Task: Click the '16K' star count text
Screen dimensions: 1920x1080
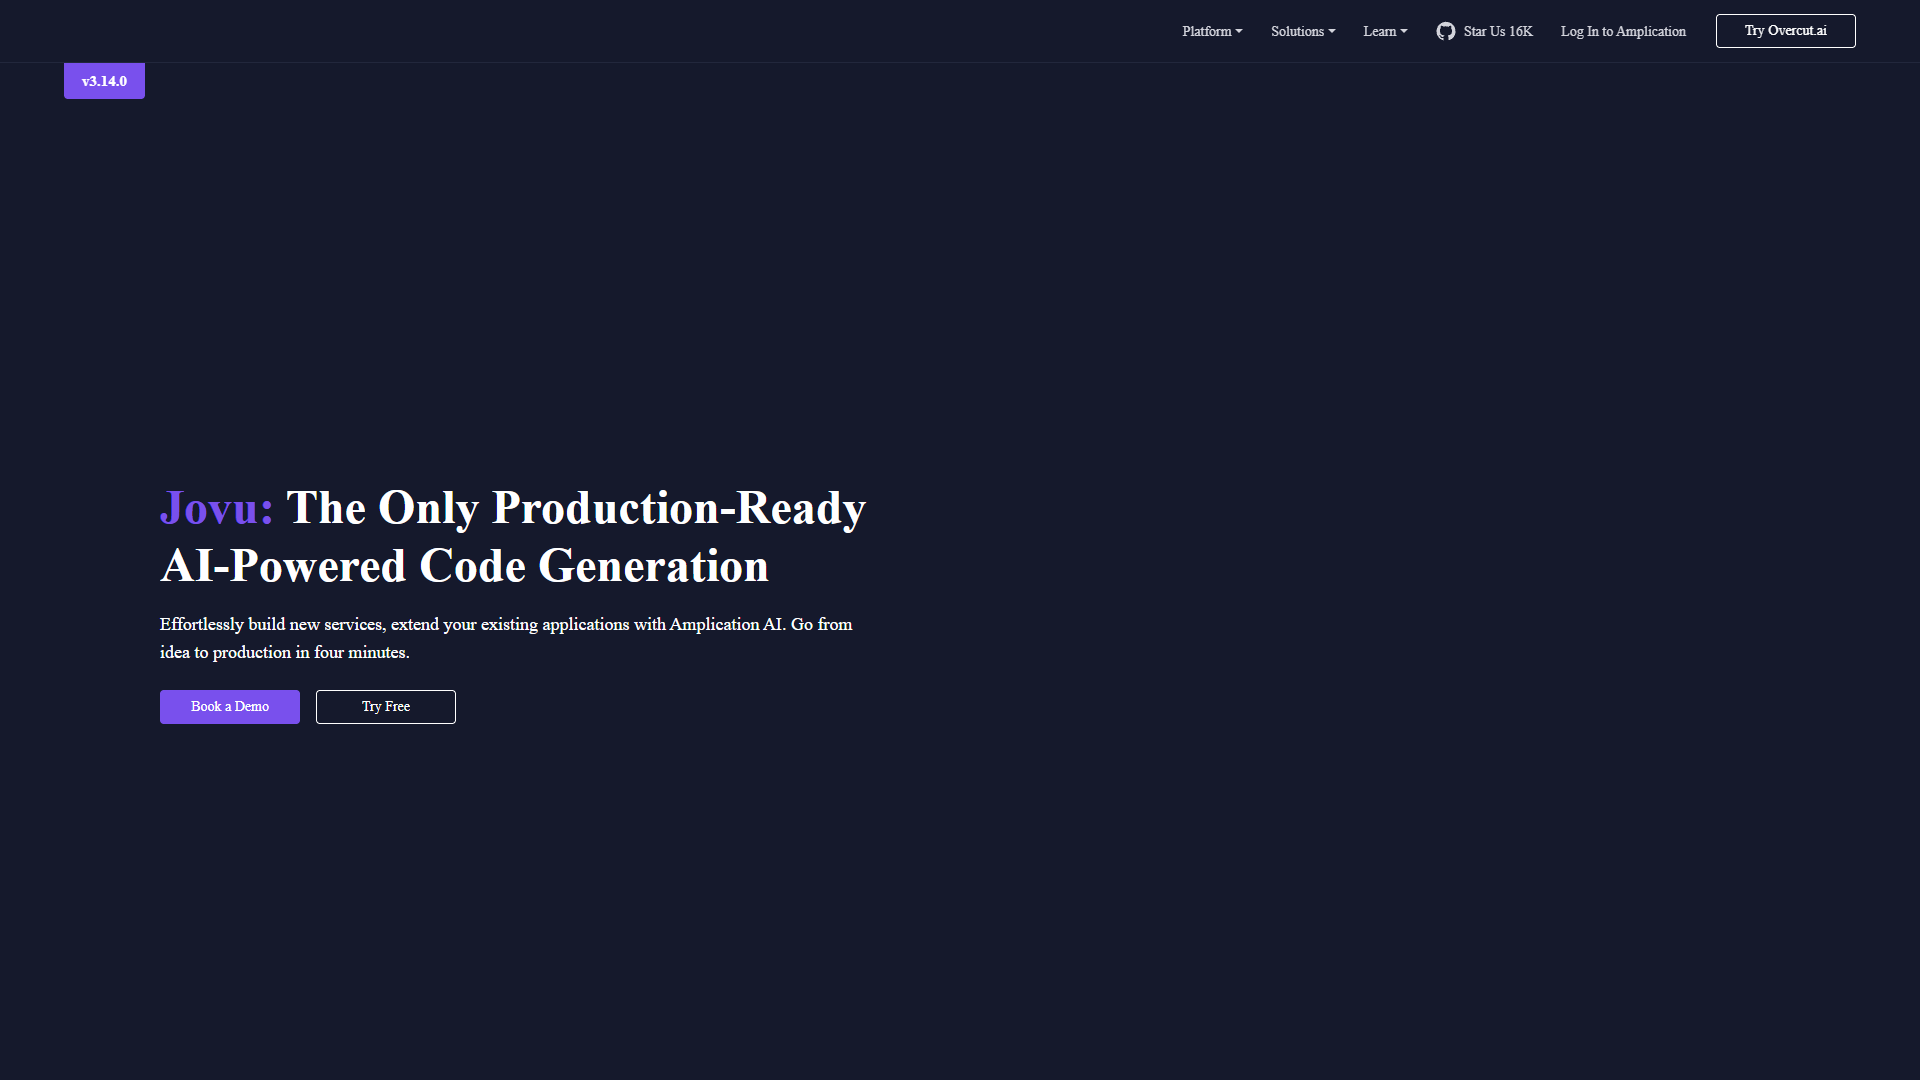Action: (x=1521, y=31)
